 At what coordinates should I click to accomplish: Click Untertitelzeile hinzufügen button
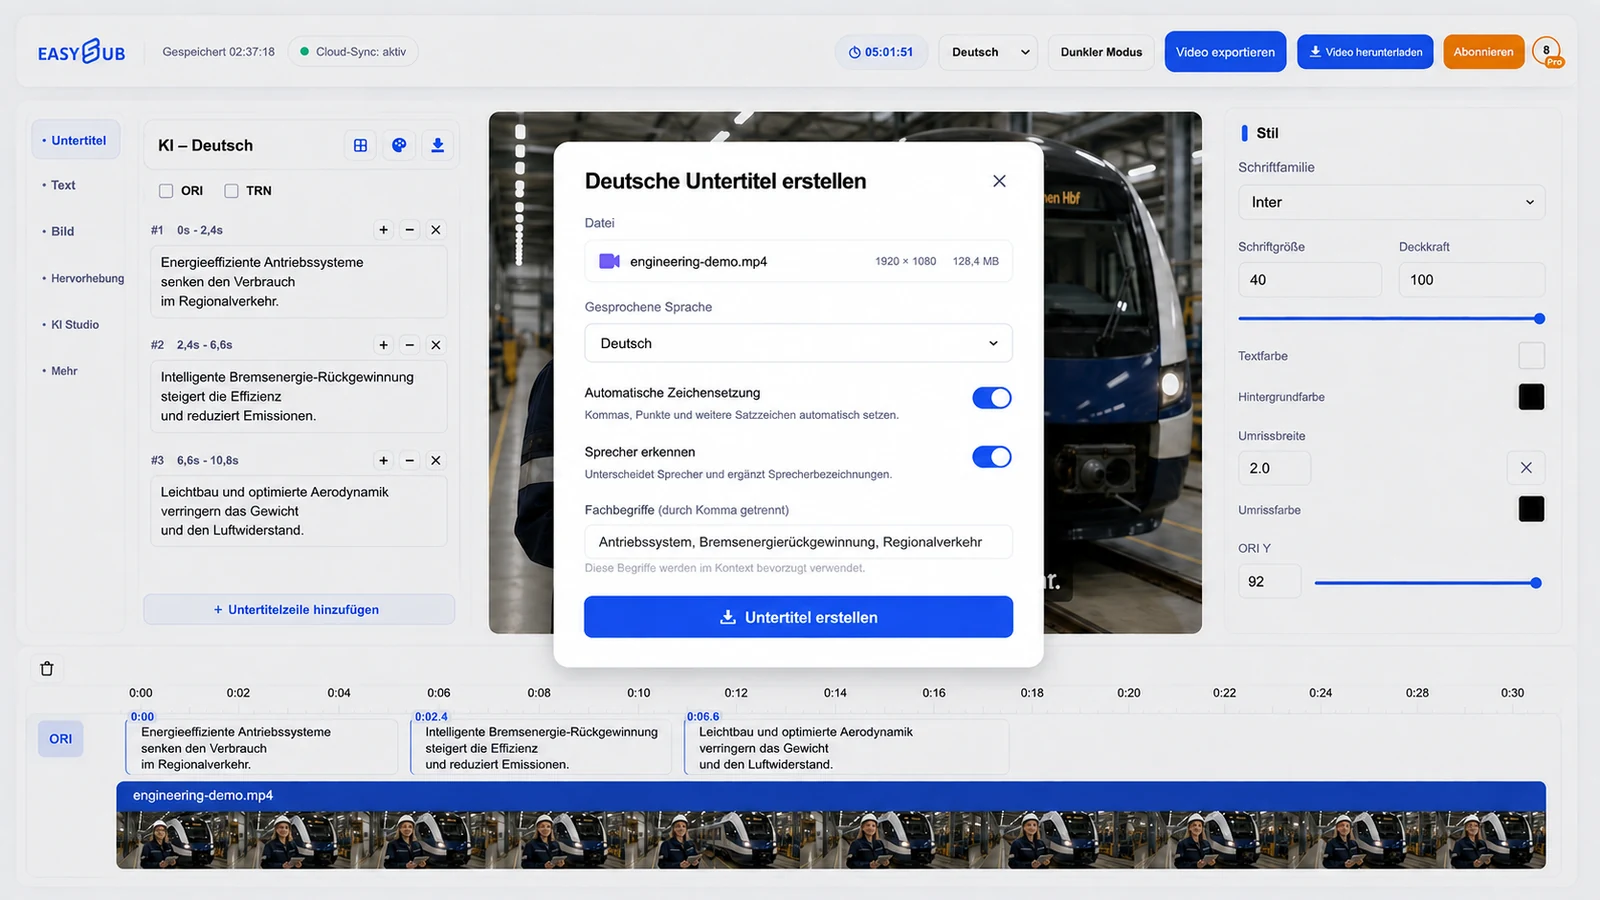[298, 609]
